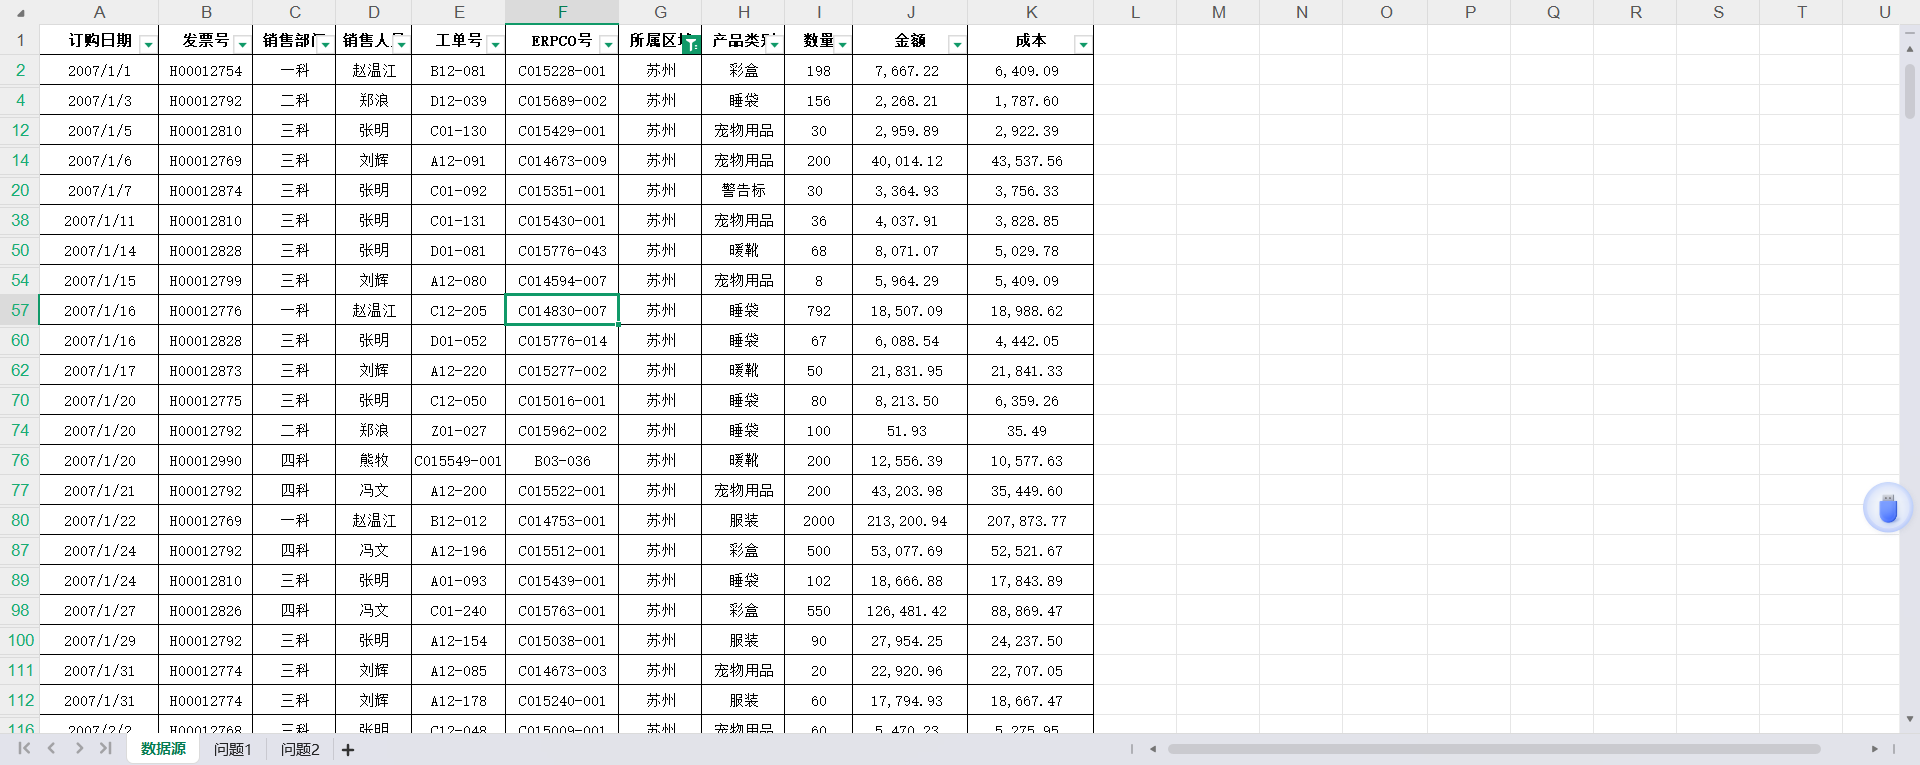Select invoice cell H00012990
The width and height of the screenshot is (1920, 765).
pyautogui.click(x=206, y=460)
